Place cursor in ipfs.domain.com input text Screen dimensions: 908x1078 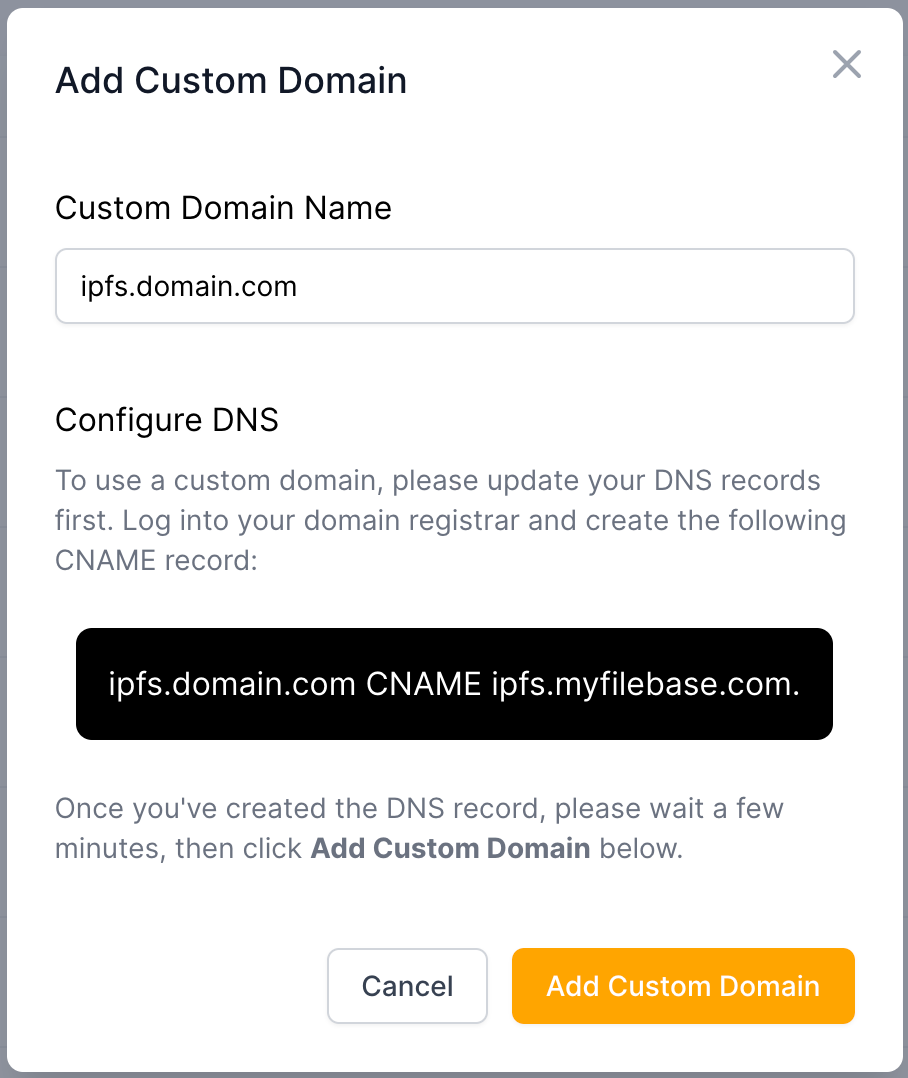point(189,287)
